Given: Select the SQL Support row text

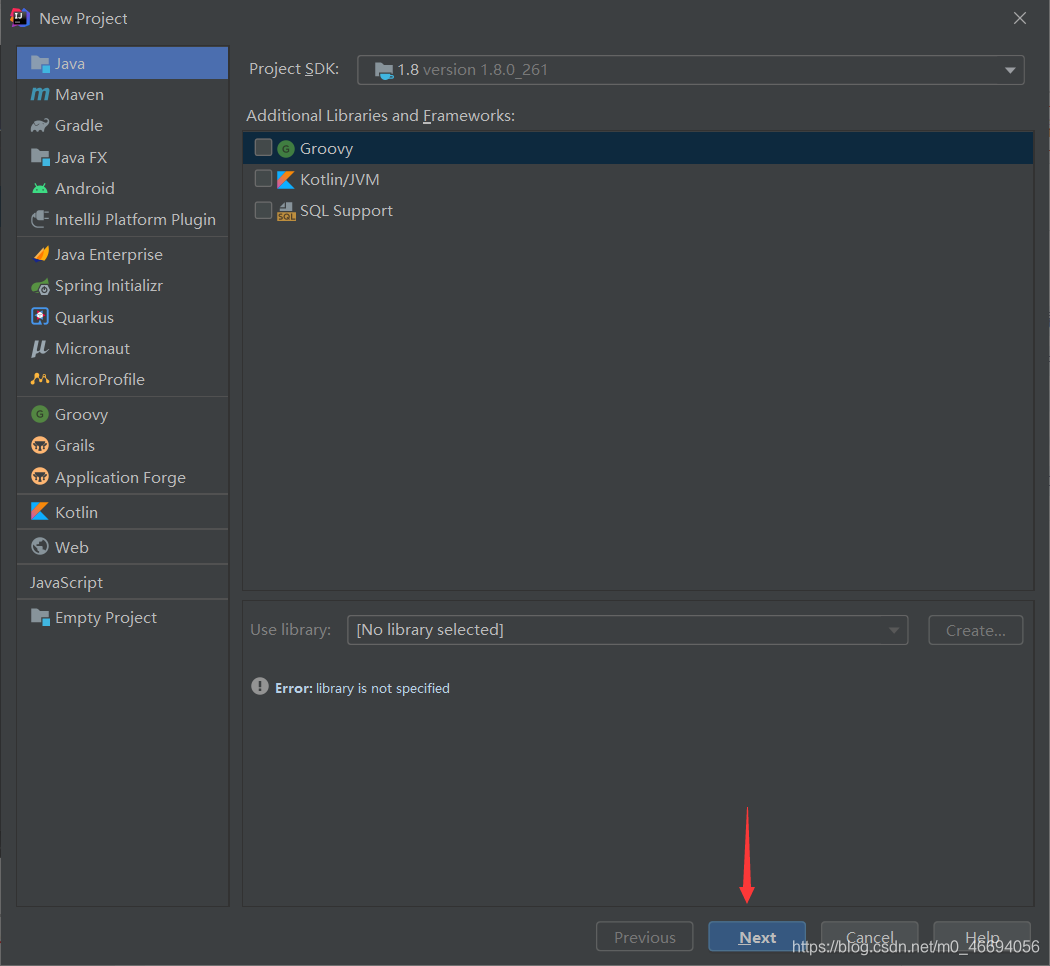Looking at the screenshot, I should point(346,211).
